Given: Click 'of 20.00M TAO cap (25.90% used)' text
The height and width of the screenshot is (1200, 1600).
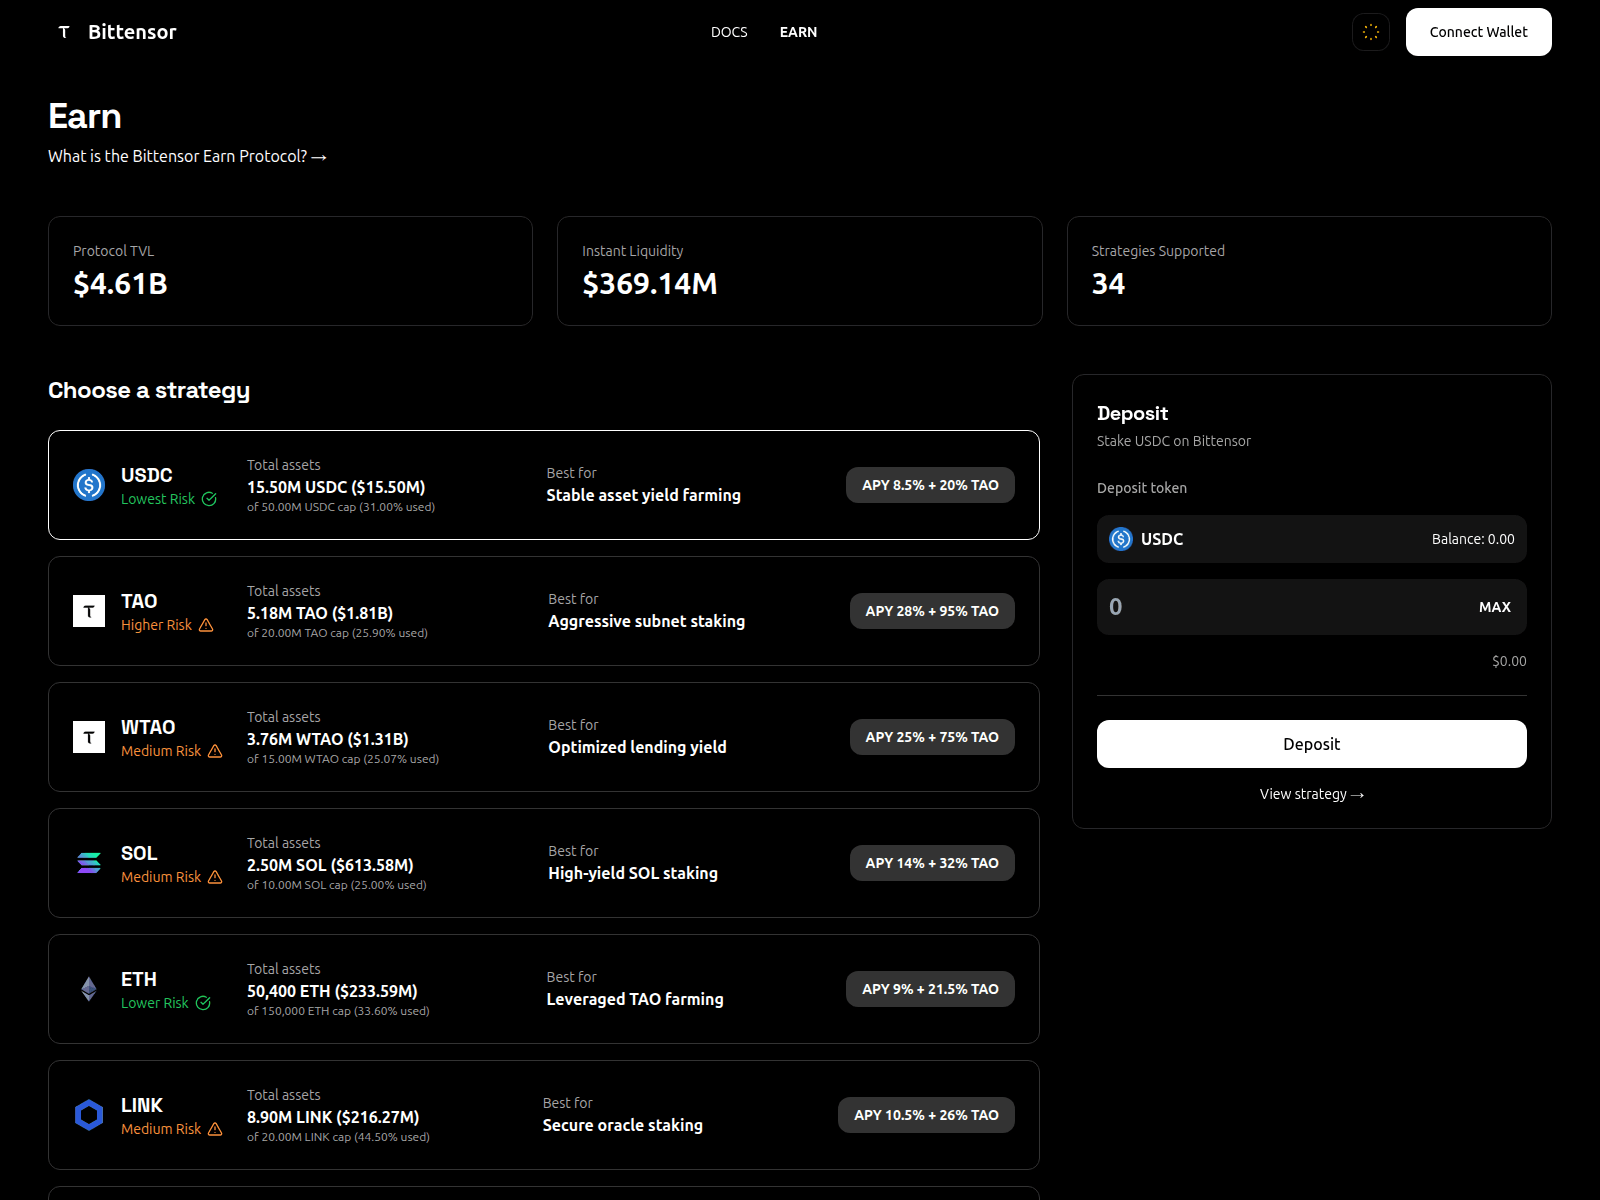Looking at the screenshot, I should (x=337, y=633).
